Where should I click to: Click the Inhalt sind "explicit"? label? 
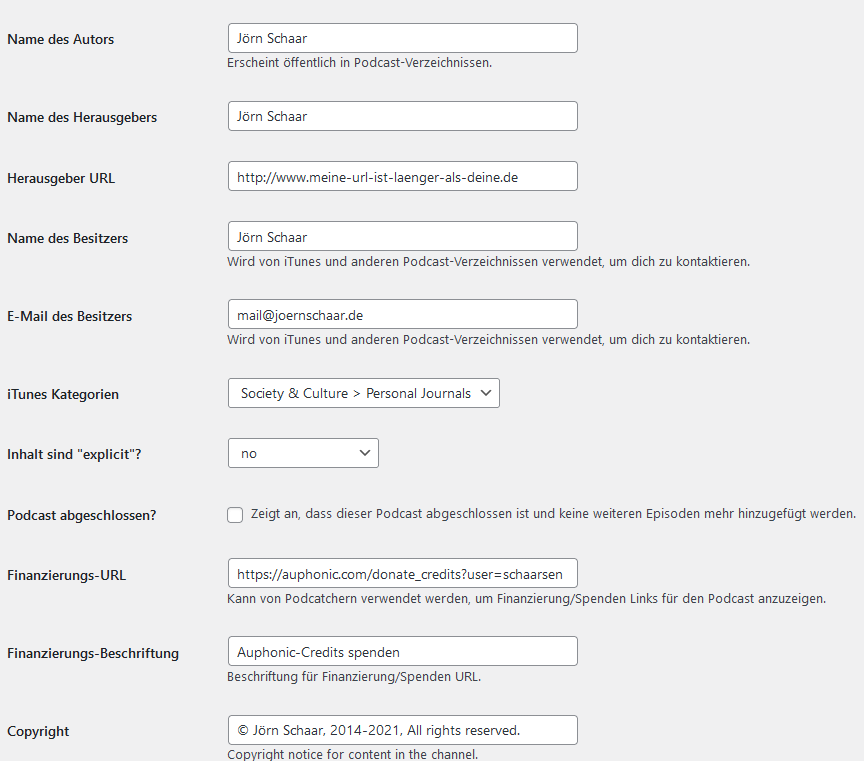point(74,454)
